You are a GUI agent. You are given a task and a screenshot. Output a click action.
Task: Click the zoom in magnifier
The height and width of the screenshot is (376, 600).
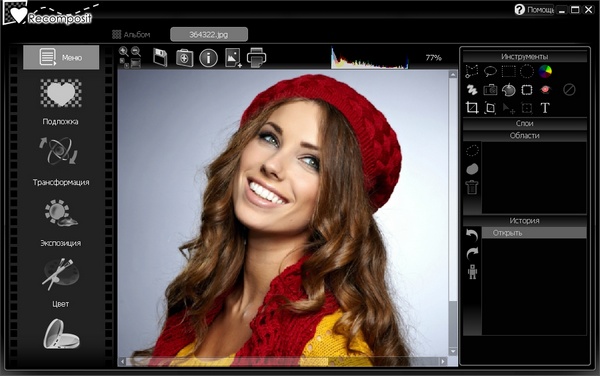(x=124, y=51)
